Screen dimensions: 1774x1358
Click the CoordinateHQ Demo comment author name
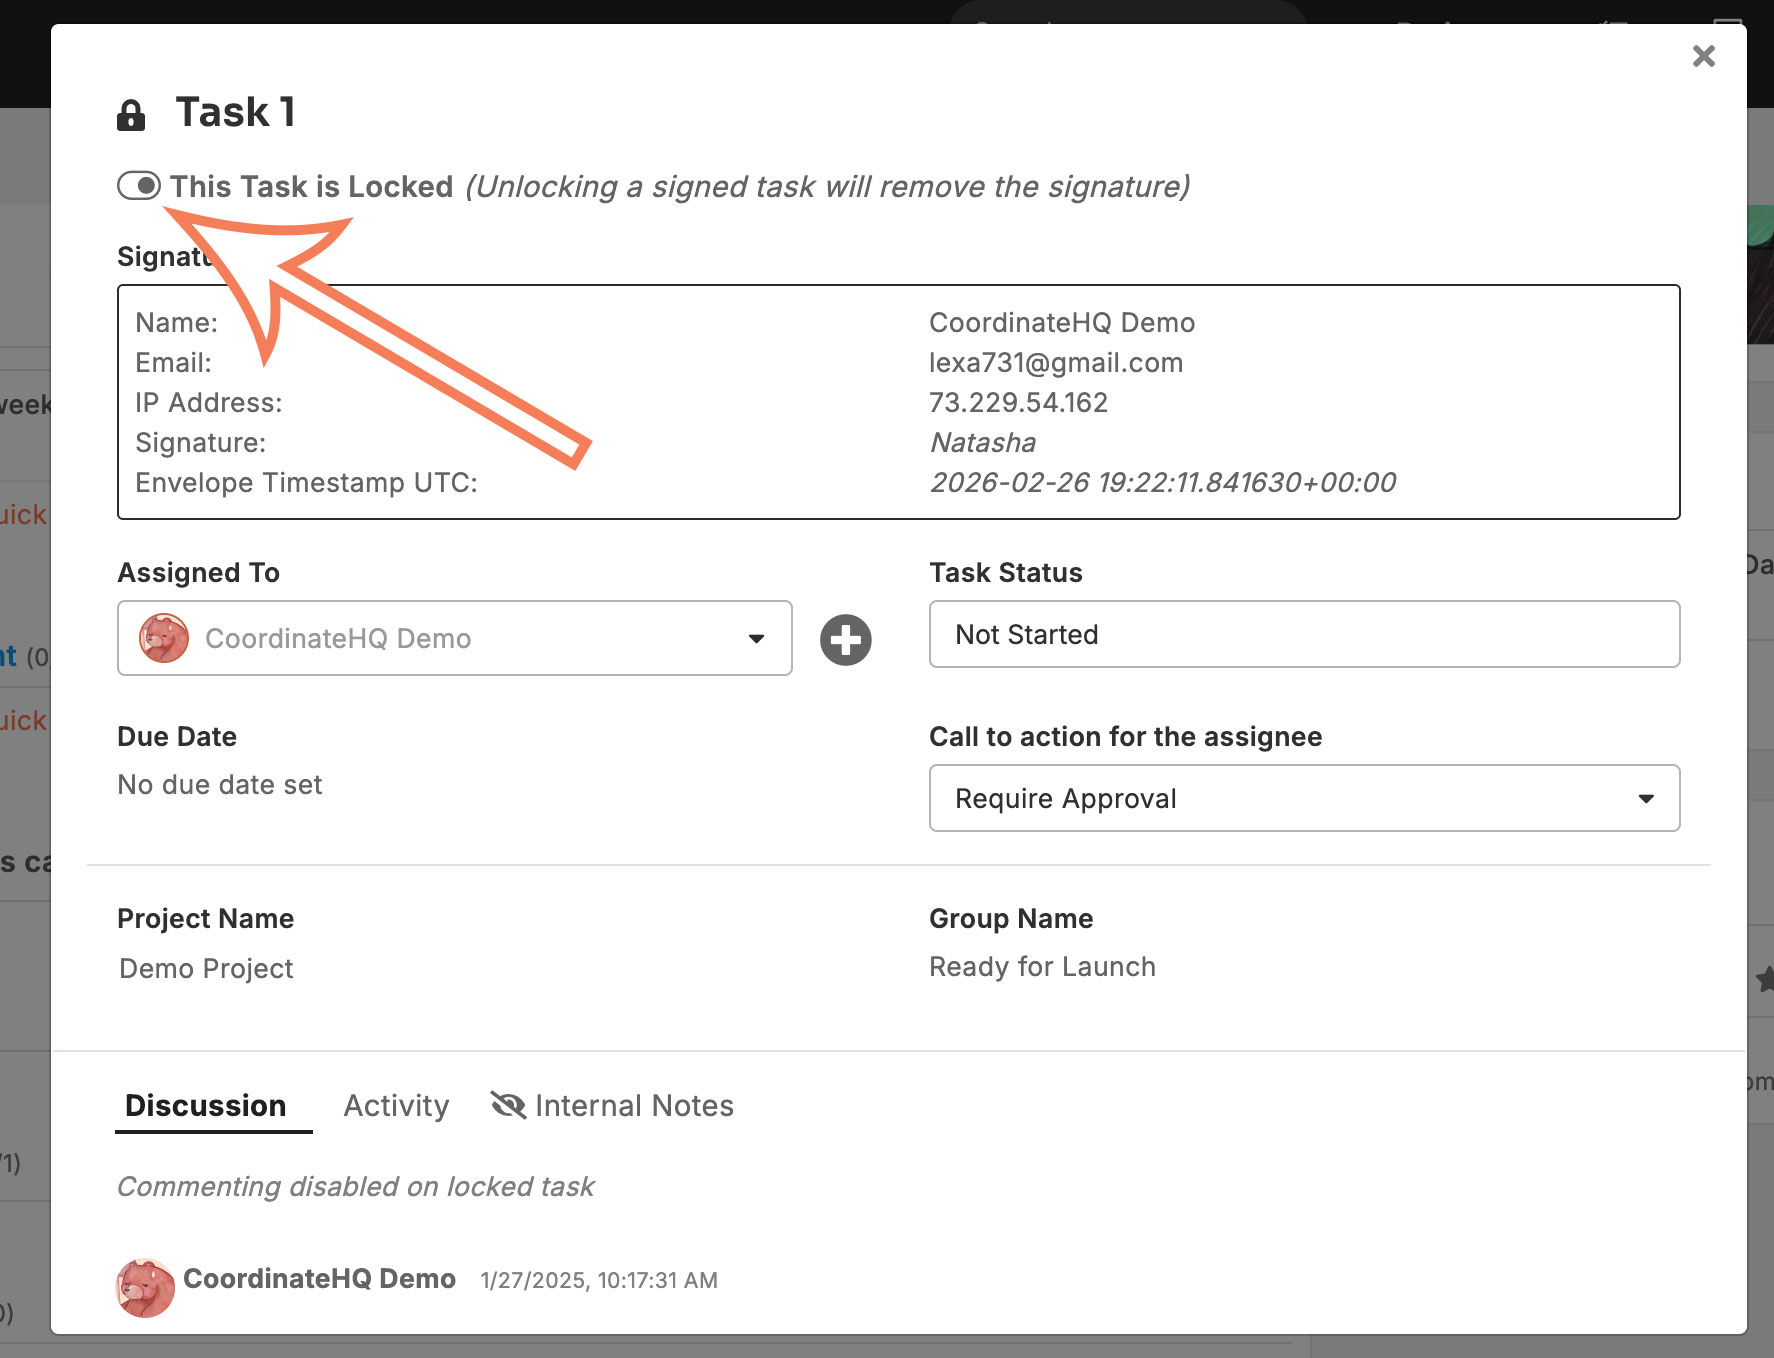(319, 1279)
